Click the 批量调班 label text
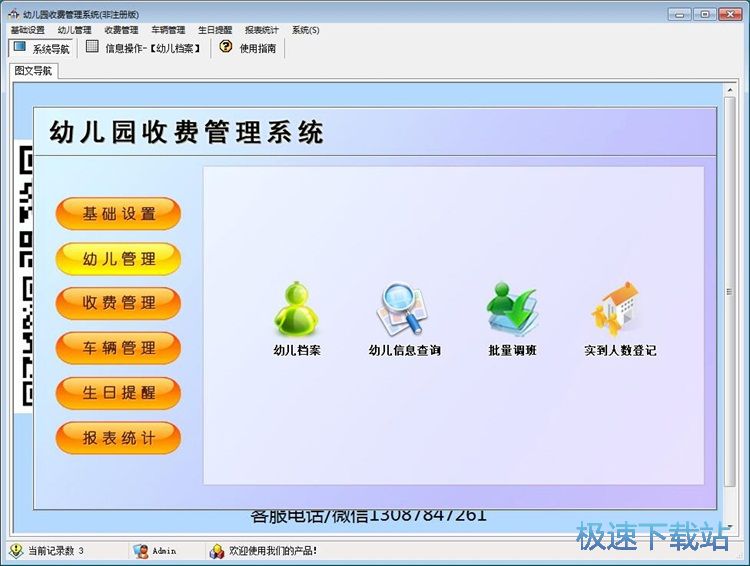 (512, 350)
